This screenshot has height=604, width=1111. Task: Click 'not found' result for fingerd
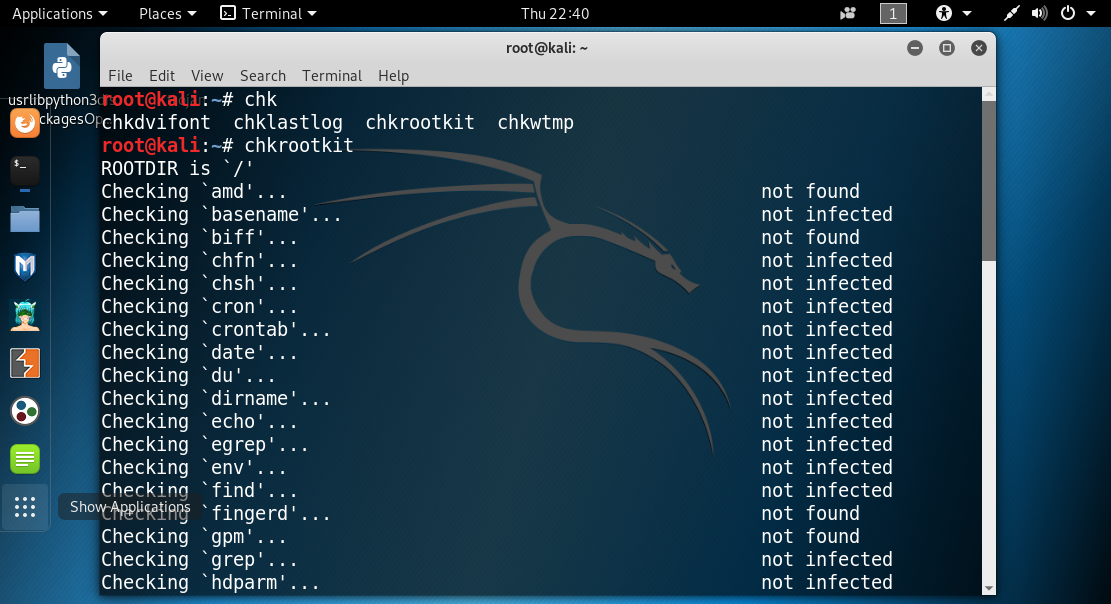[x=811, y=513]
